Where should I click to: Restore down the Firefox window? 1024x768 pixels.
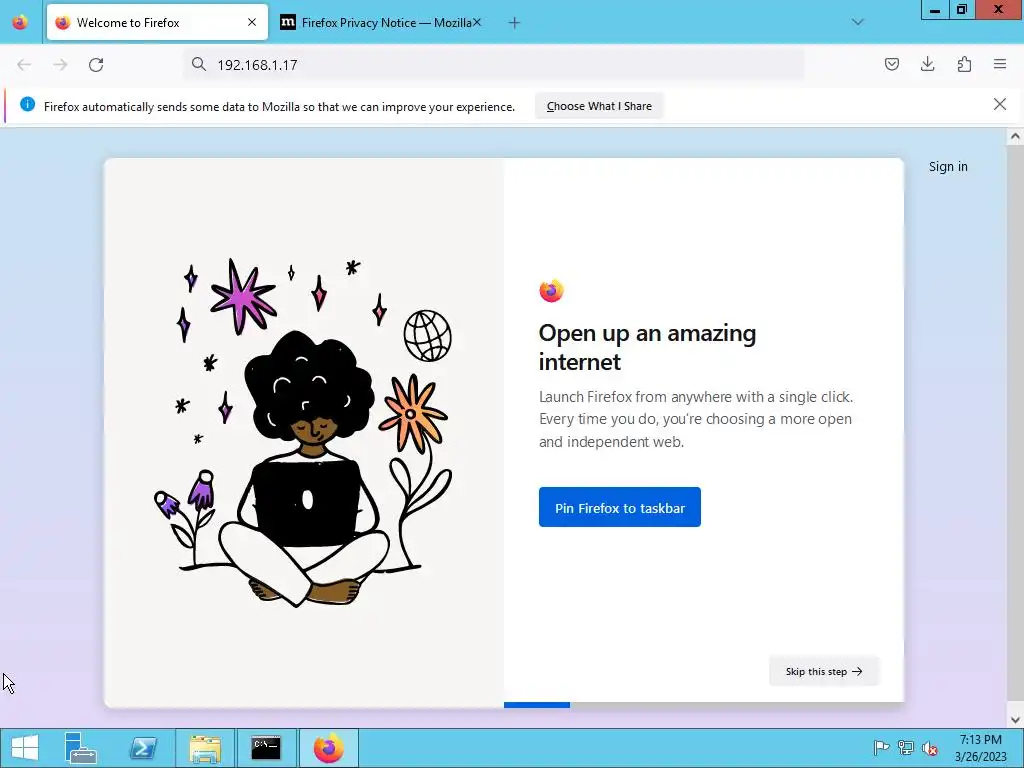961,10
